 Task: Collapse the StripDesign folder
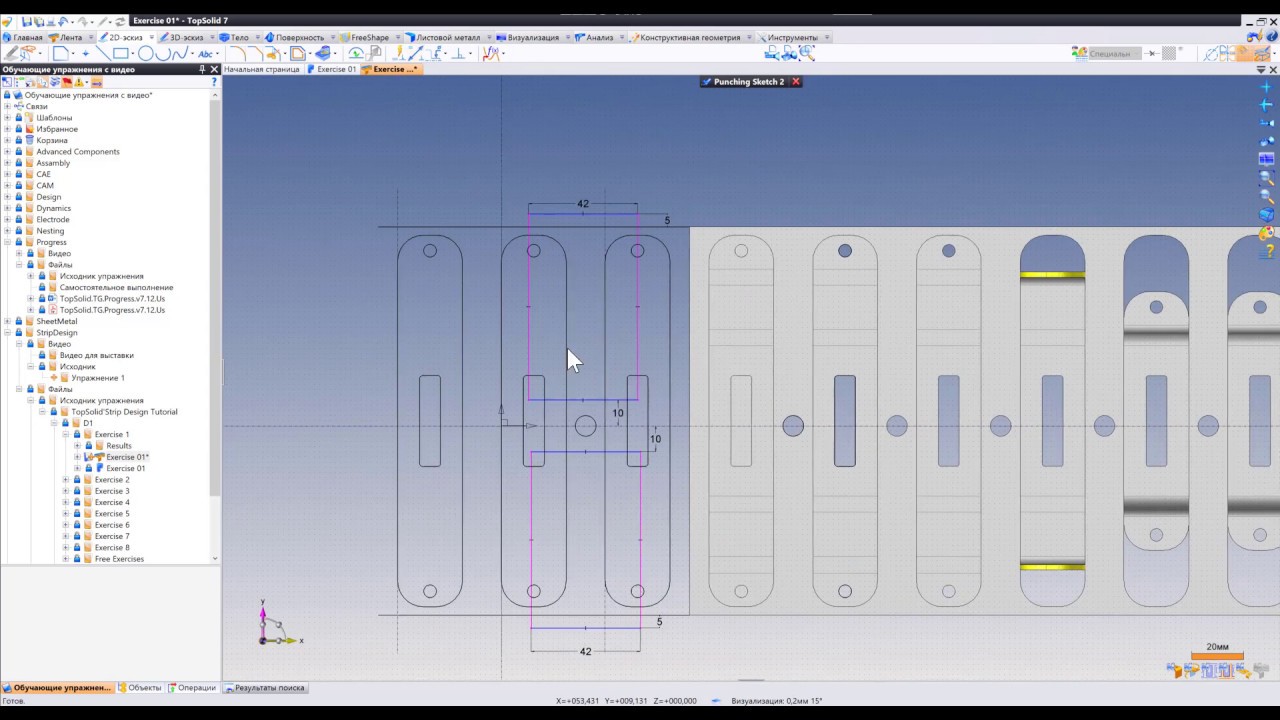(7, 332)
